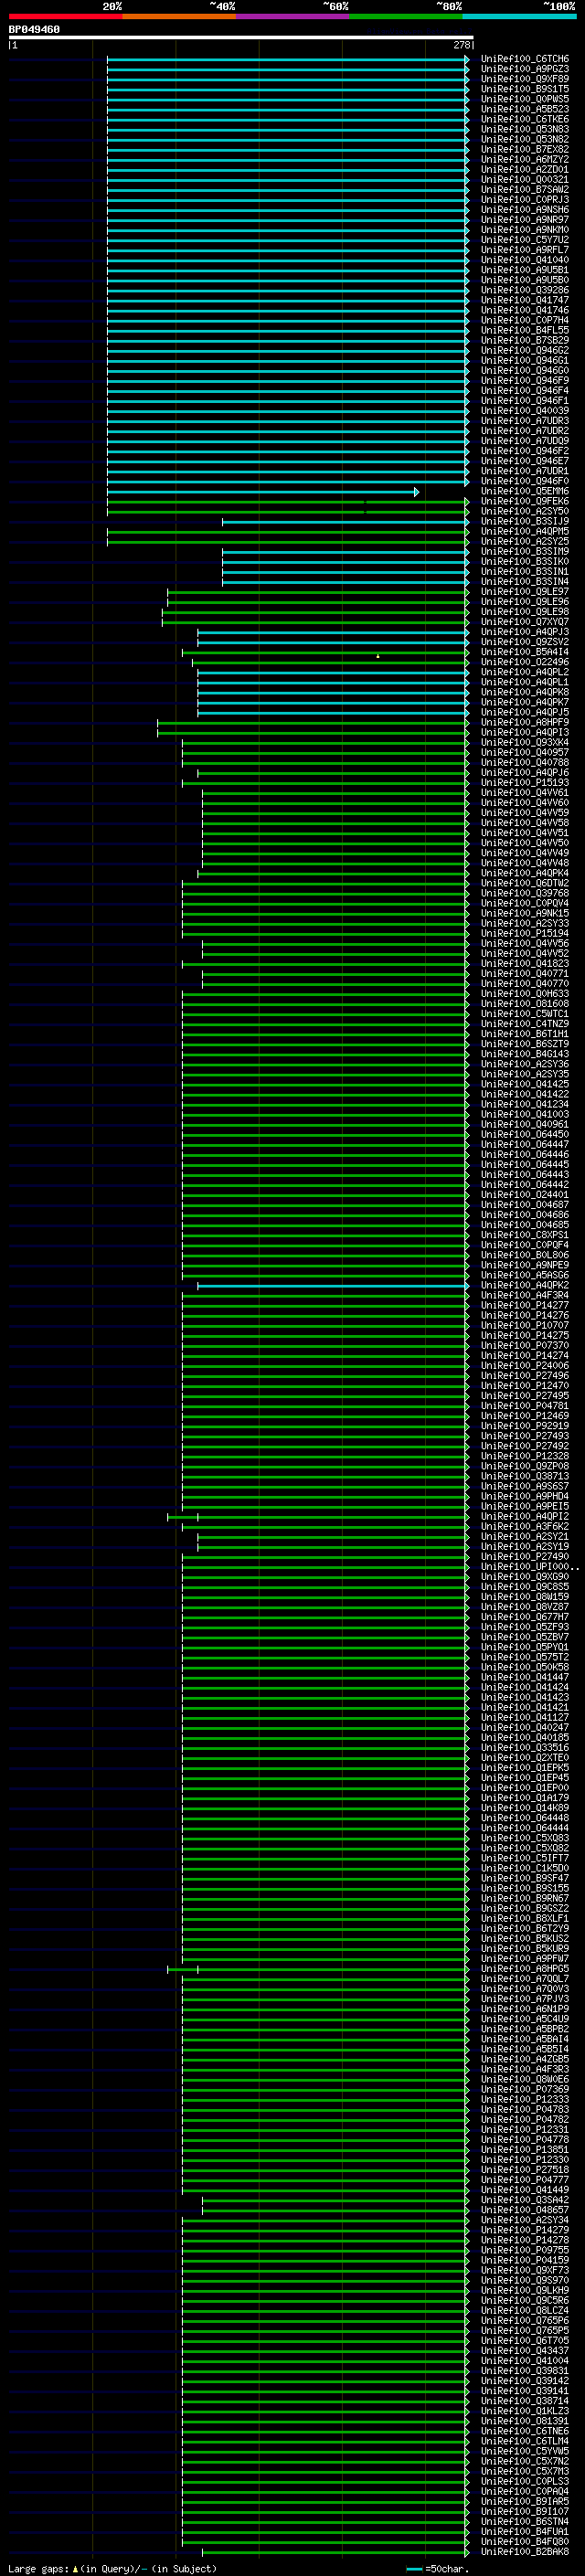Select label UniRef100_C8XPS1

click(525, 1236)
